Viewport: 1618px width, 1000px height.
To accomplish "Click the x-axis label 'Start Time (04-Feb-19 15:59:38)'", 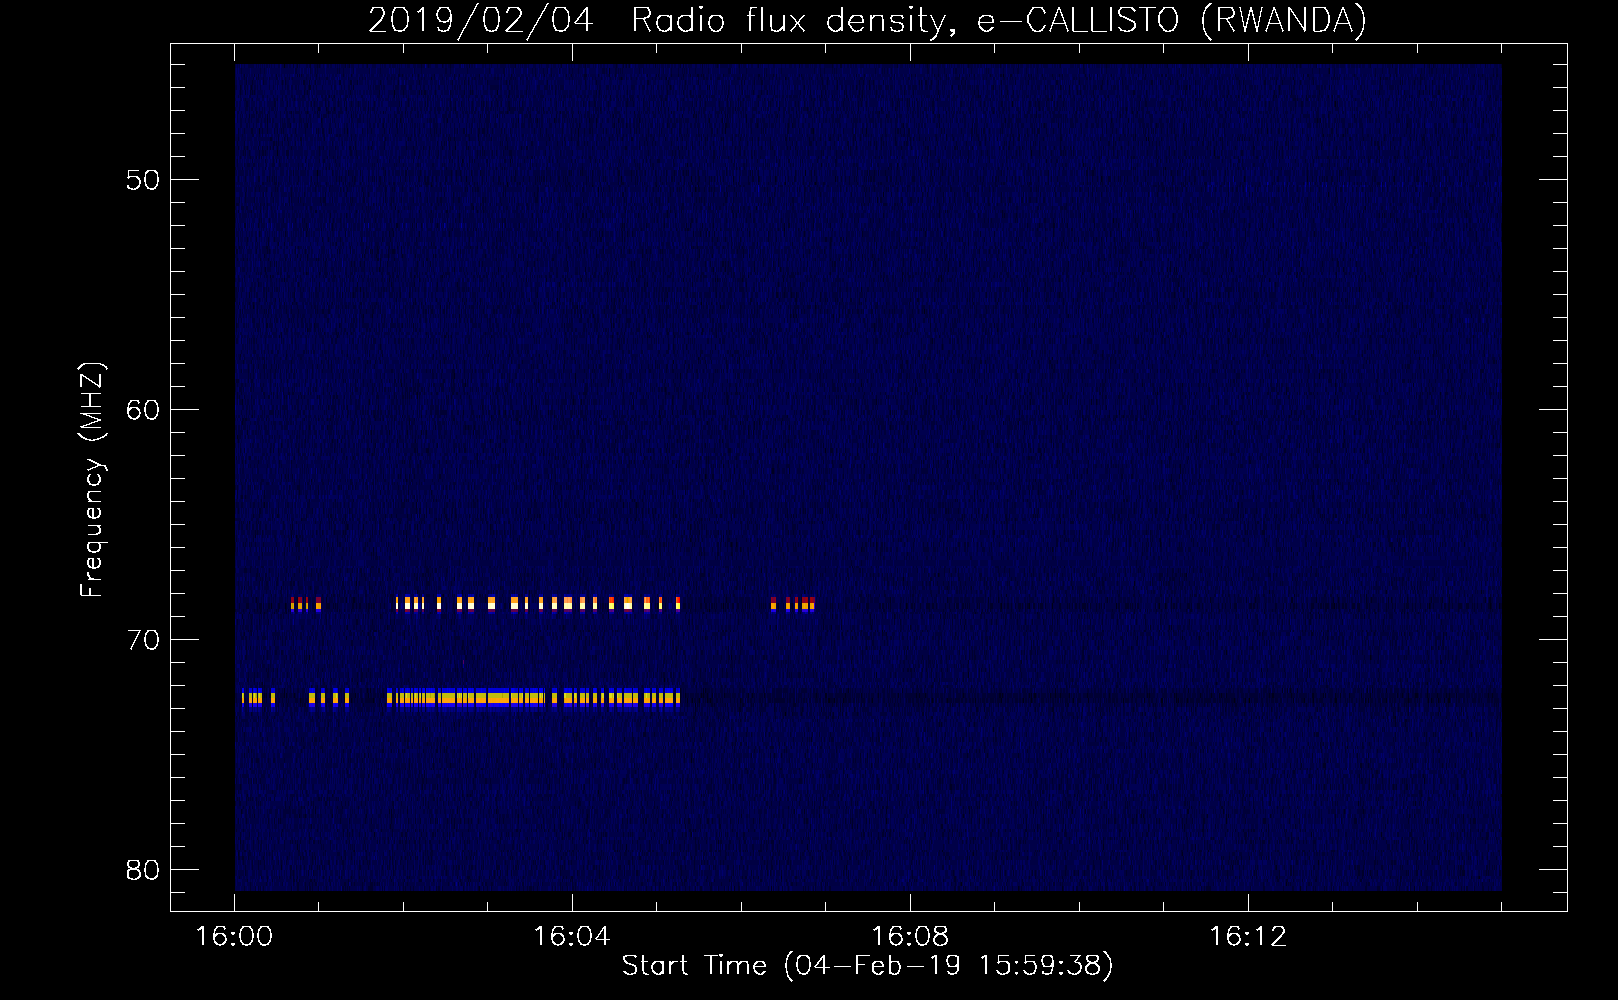I will click(867, 965).
